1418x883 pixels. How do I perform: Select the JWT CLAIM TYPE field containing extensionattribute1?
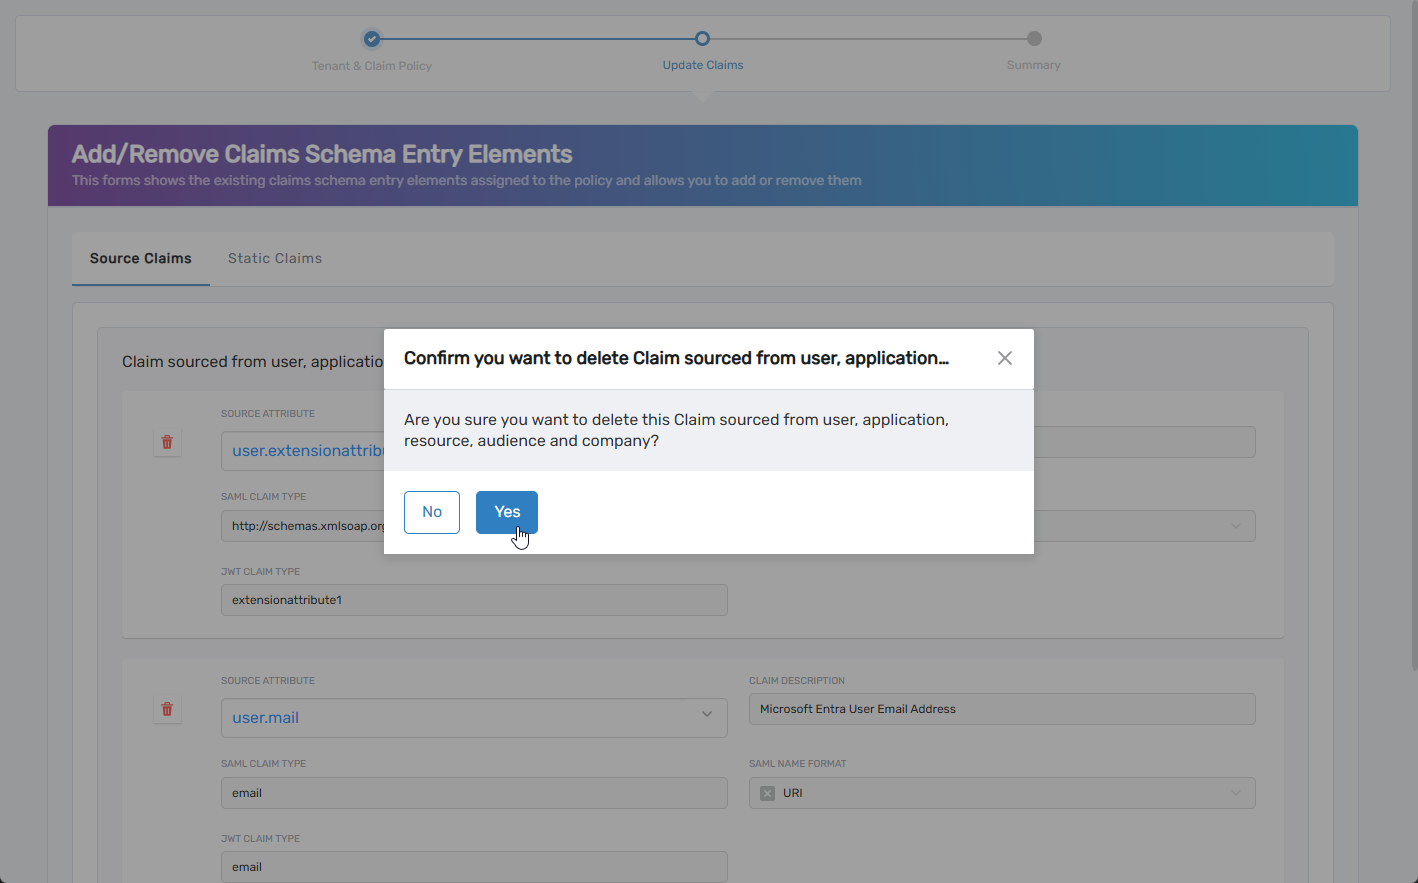pyautogui.click(x=474, y=600)
